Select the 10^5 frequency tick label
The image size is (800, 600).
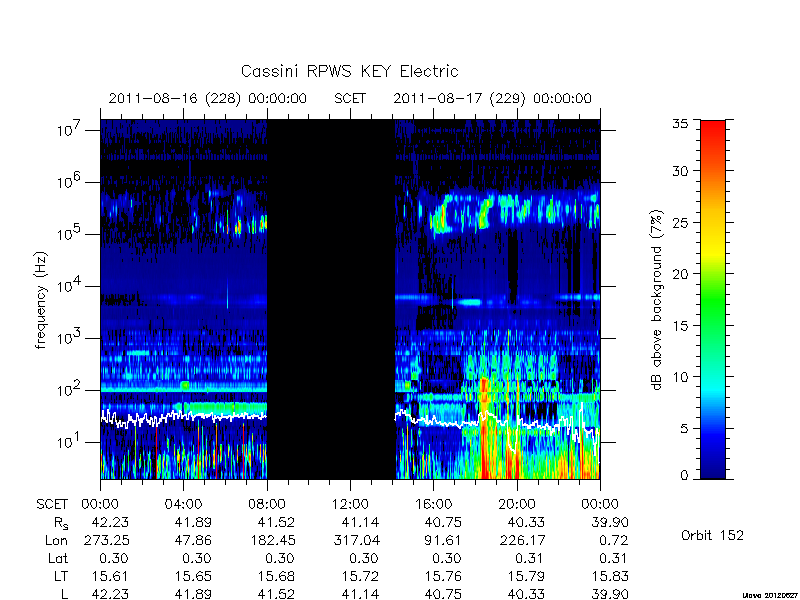pos(70,233)
